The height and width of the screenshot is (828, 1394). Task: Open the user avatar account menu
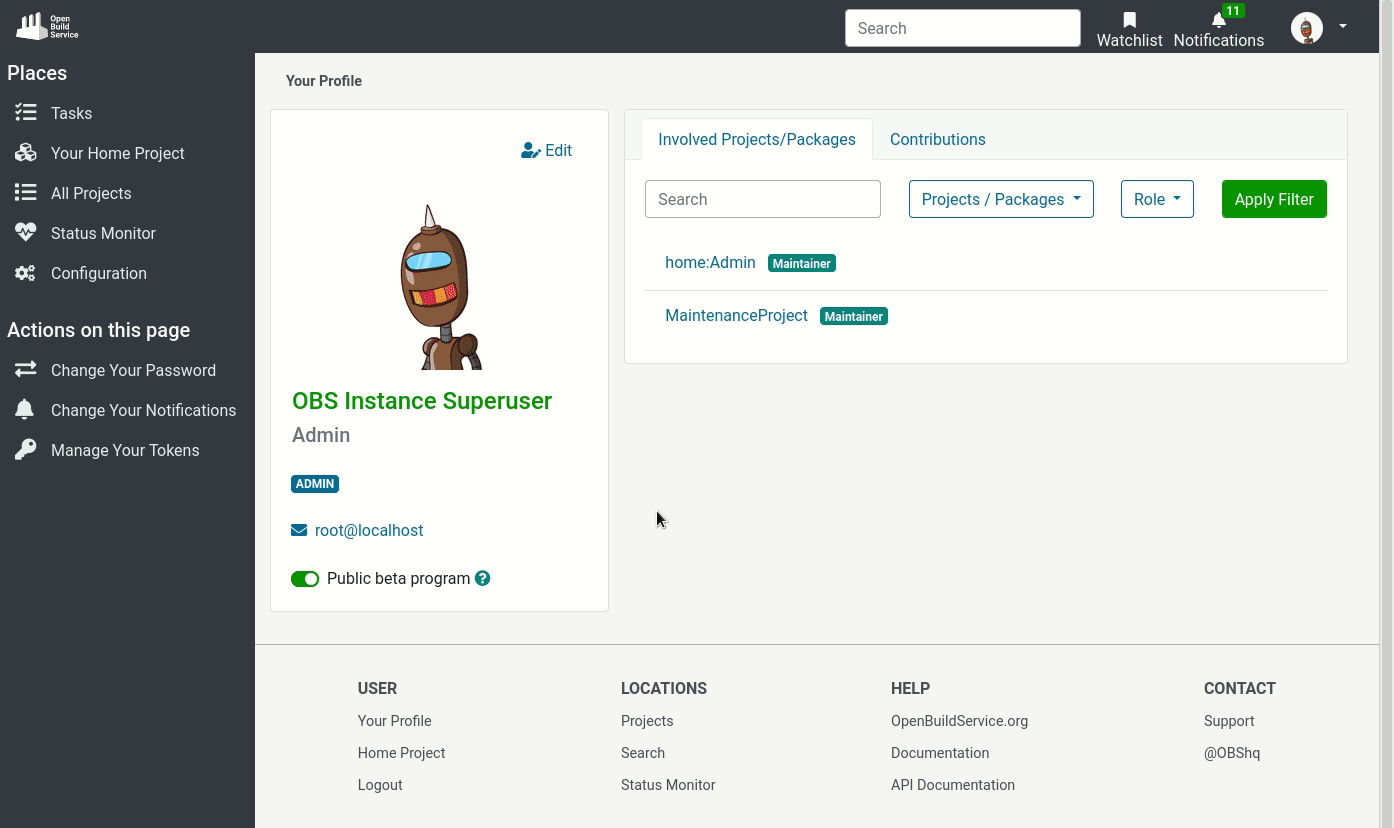(x=1307, y=28)
